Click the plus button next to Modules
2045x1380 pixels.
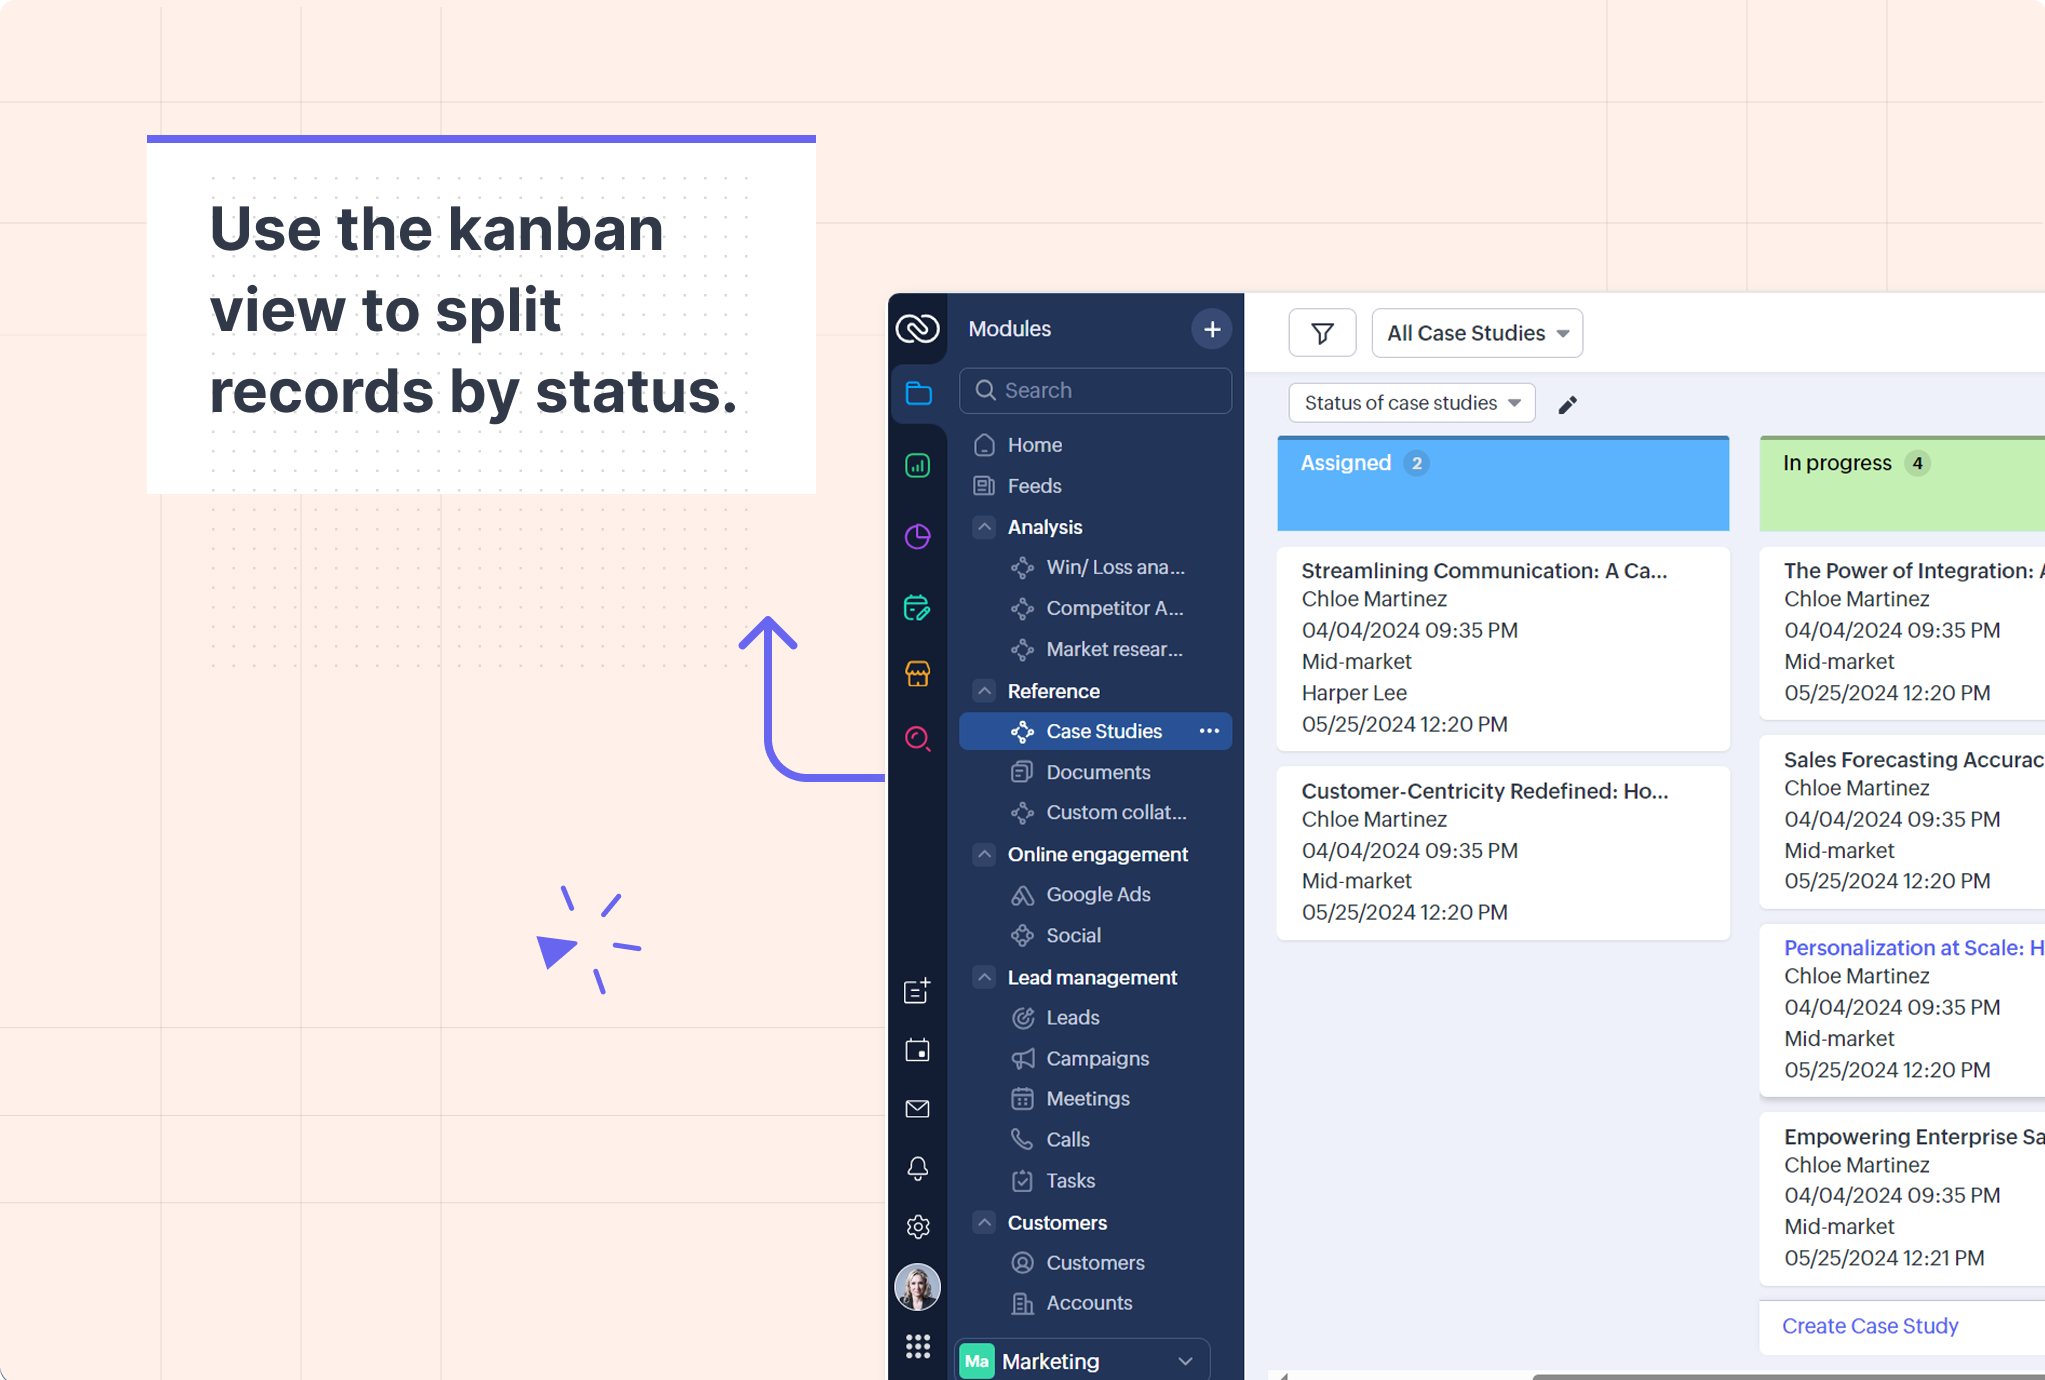1211,329
